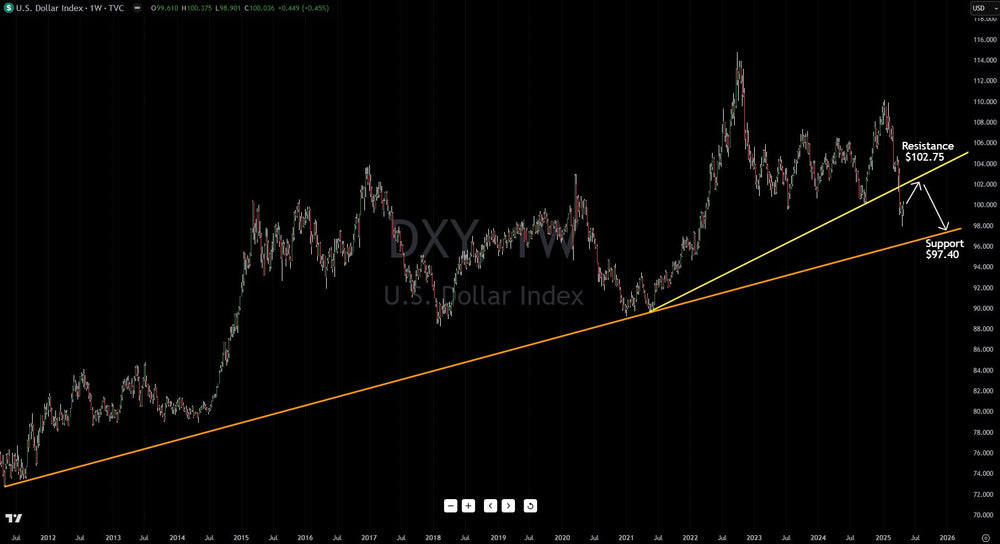Click the 2026 time axis label
Image resolution: width=1000 pixels, height=544 pixels.
[947, 538]
